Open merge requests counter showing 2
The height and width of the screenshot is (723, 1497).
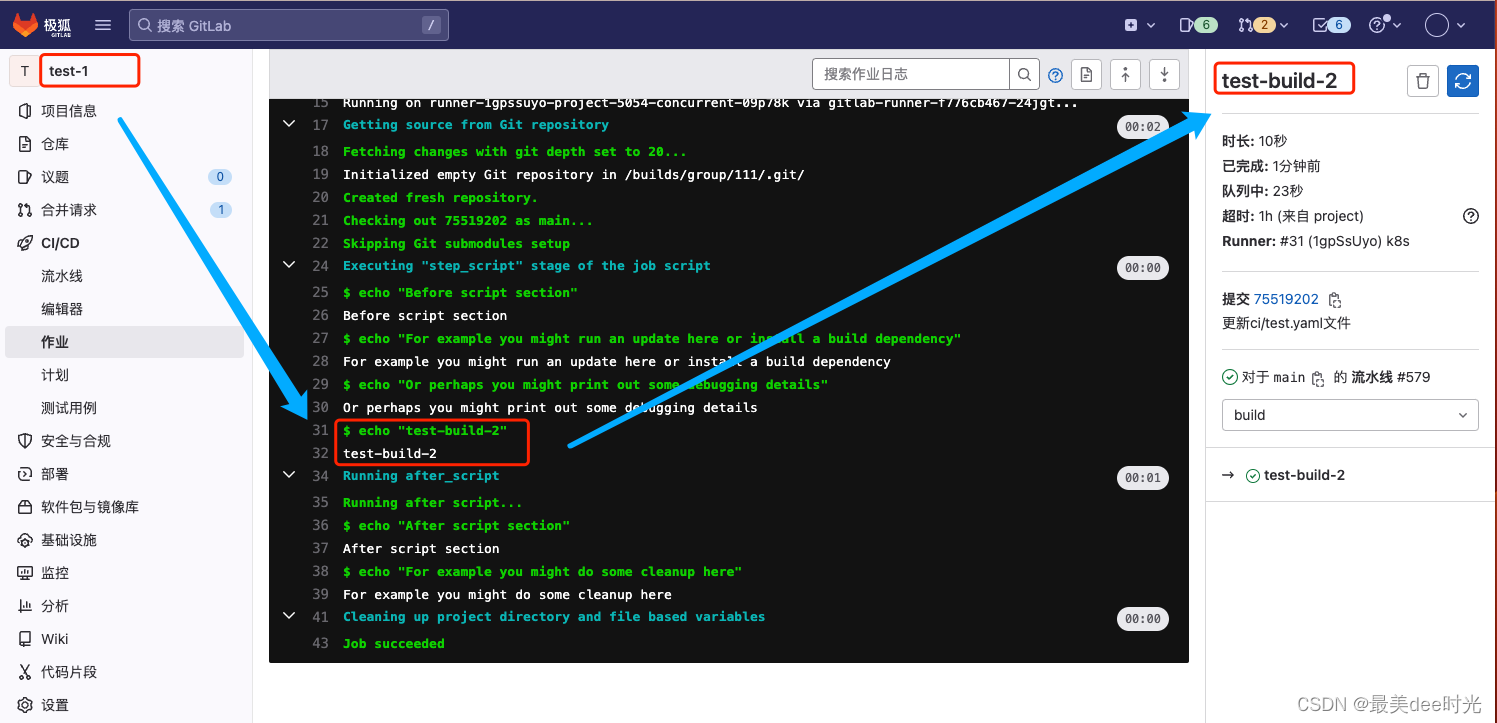(1263, 25)
